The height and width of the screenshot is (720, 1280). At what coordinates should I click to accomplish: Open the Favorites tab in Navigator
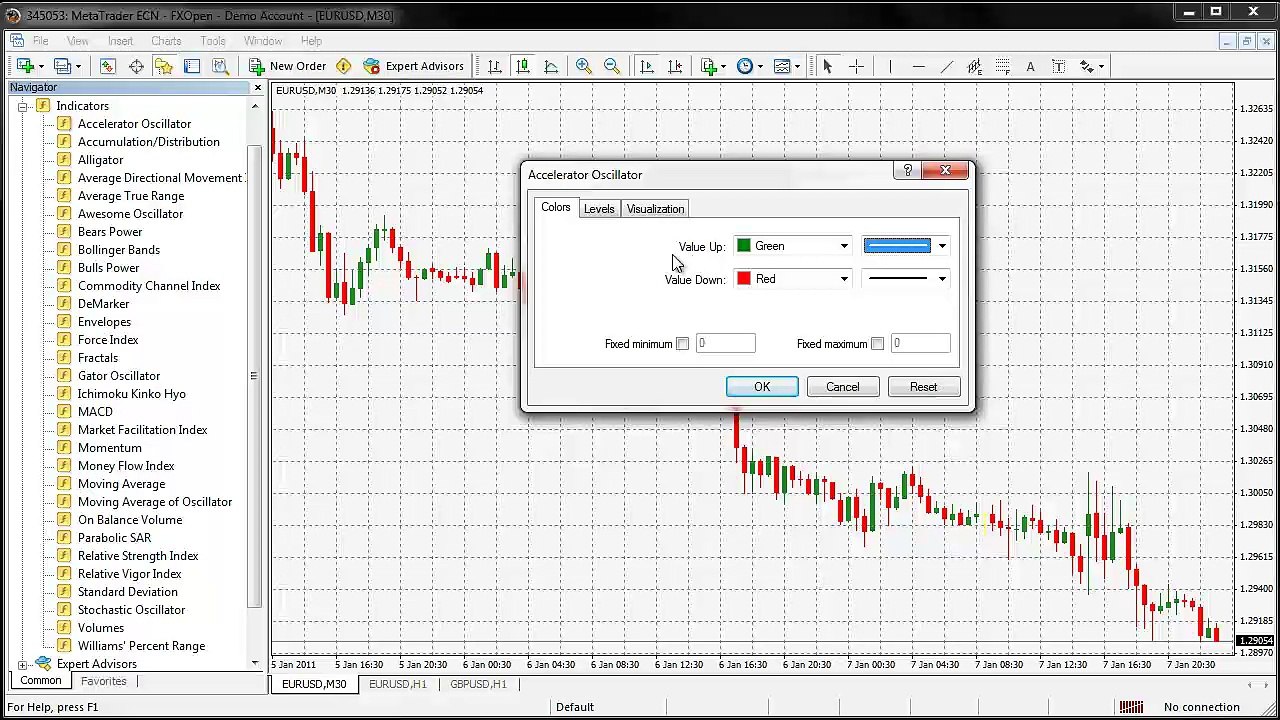(x=104, y=681)
